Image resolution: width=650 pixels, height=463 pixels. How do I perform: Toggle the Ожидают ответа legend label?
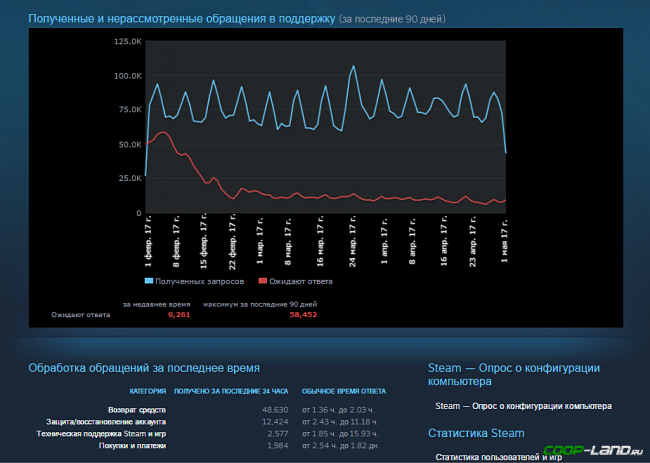301,281
